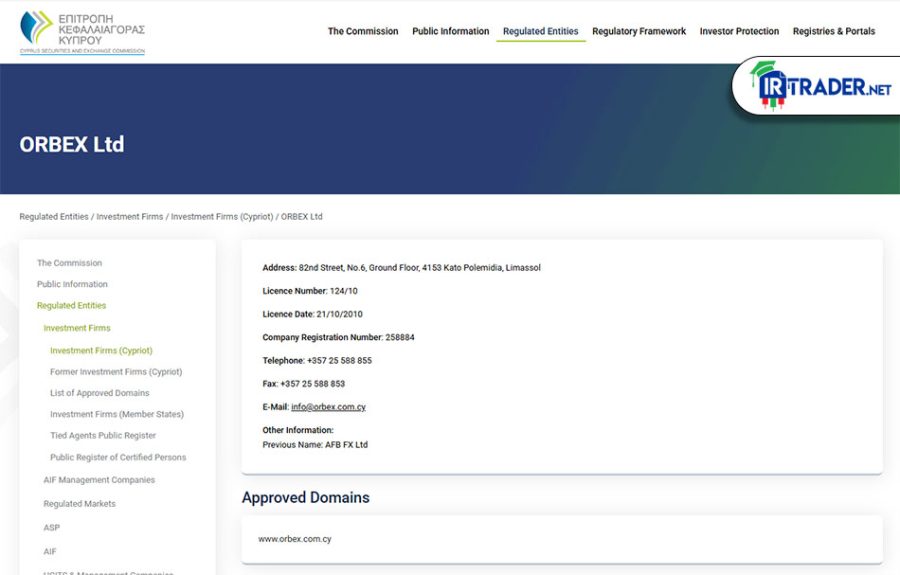Open Public Register of Certified Persons
The height and width of the screenshot is (575, 900).
118,457
